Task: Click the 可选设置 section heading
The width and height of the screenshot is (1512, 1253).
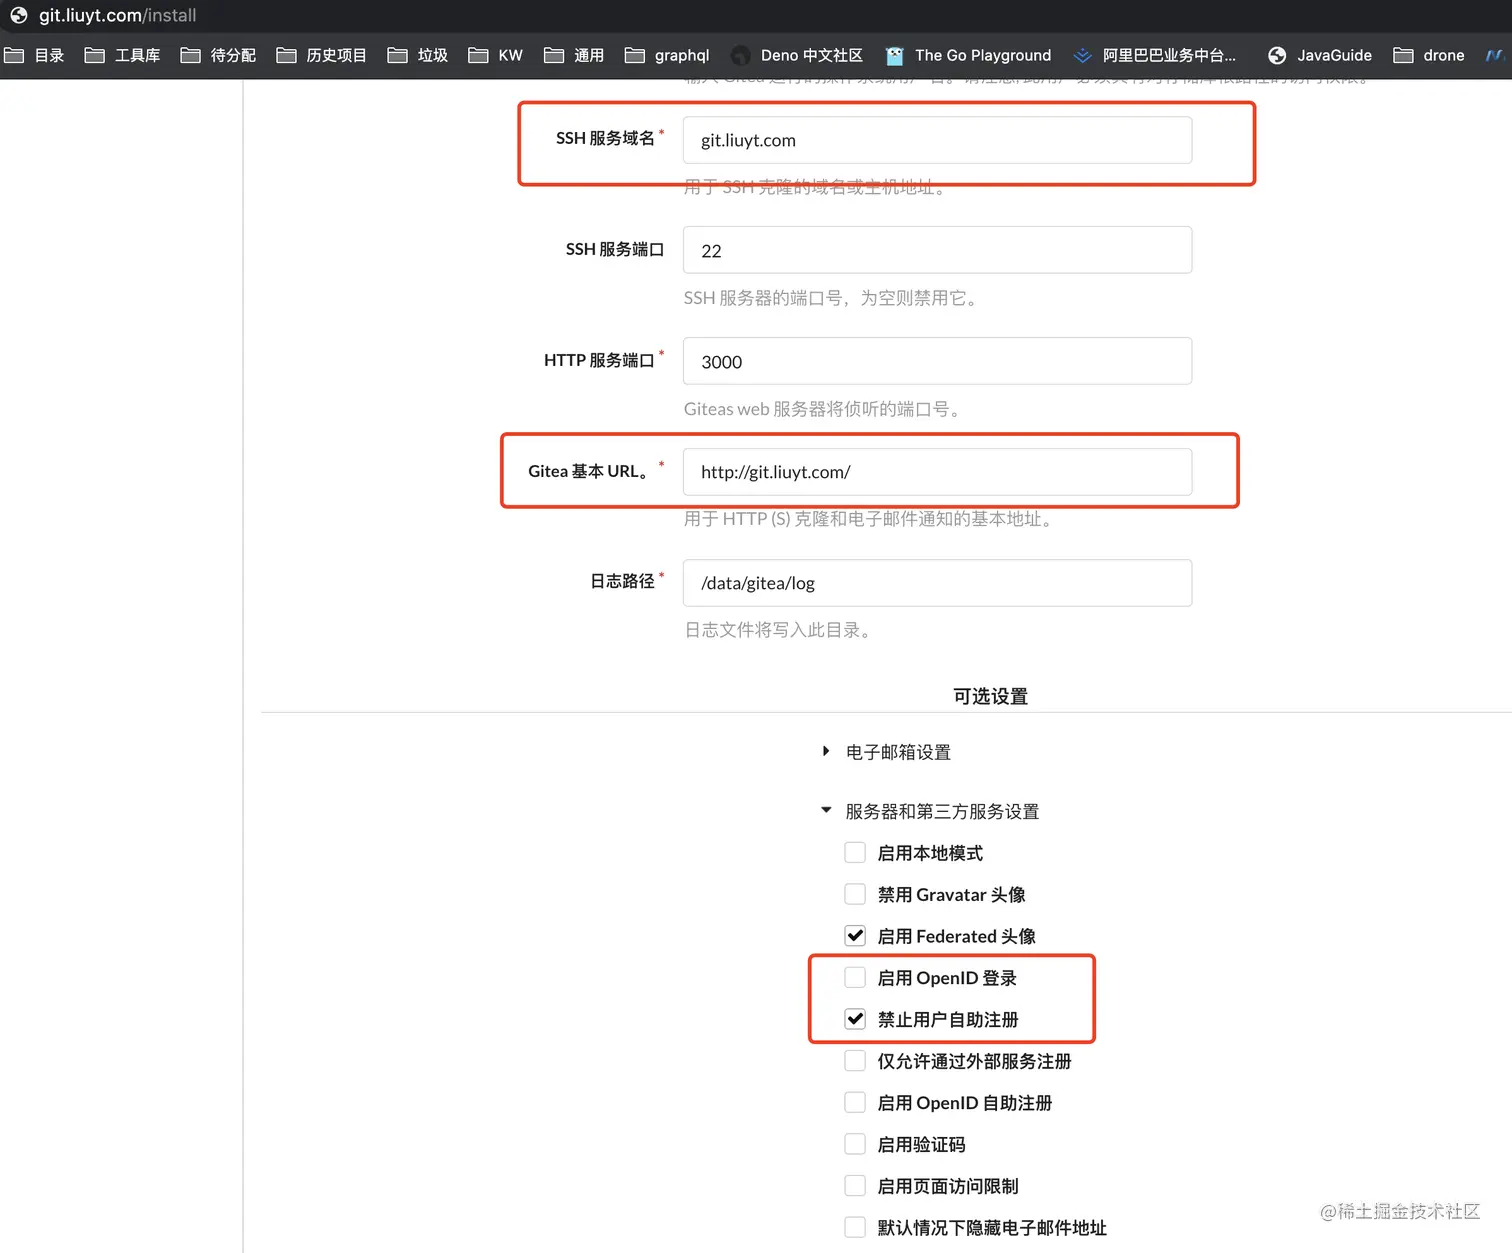Action: point(990,696)
